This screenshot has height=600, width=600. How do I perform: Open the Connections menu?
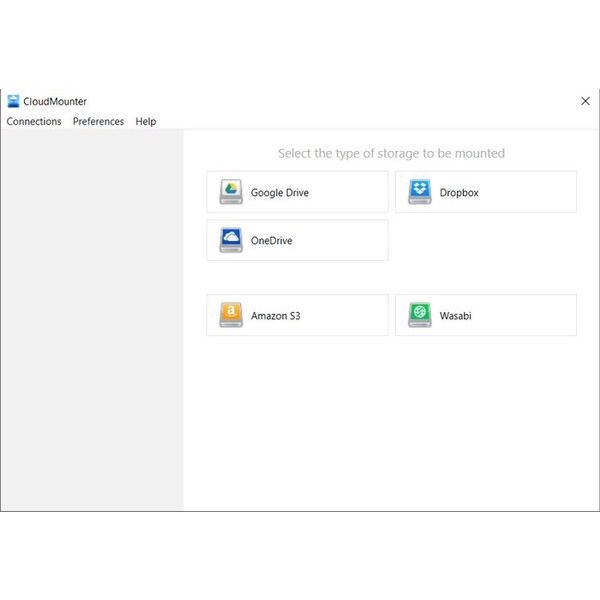(34, 121)
